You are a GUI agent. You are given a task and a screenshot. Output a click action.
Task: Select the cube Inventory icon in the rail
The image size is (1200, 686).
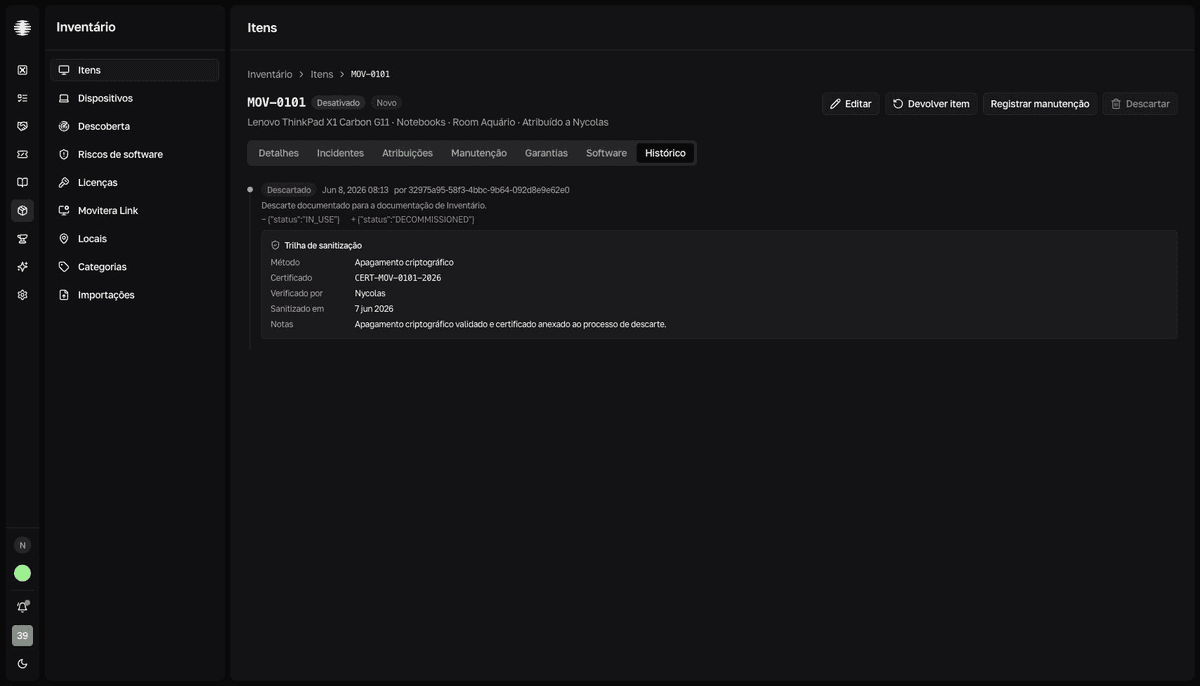pos(22,210)
